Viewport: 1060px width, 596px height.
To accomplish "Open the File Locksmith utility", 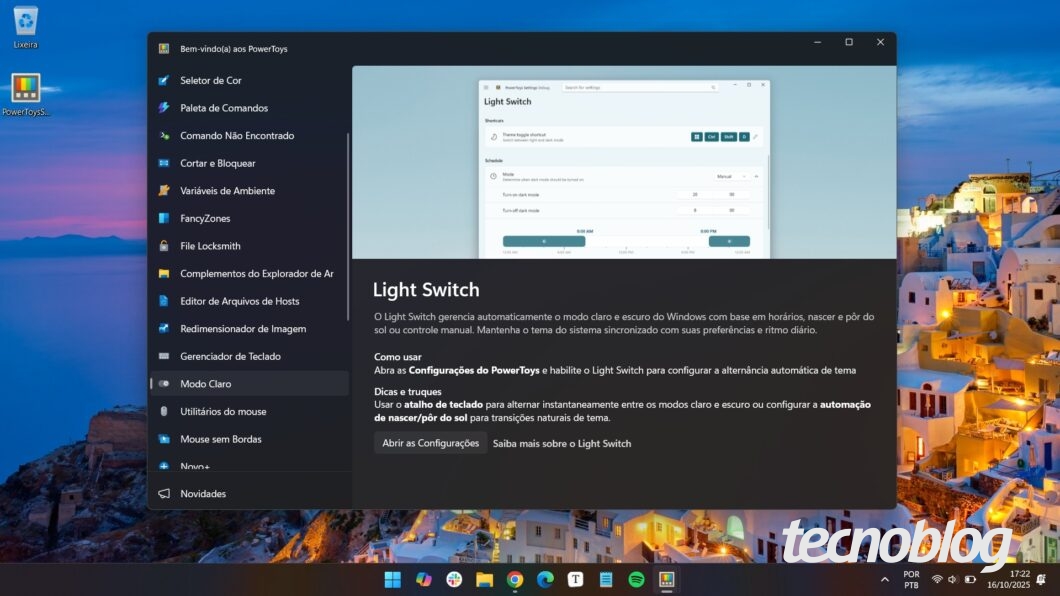I will tap(207, 245).
